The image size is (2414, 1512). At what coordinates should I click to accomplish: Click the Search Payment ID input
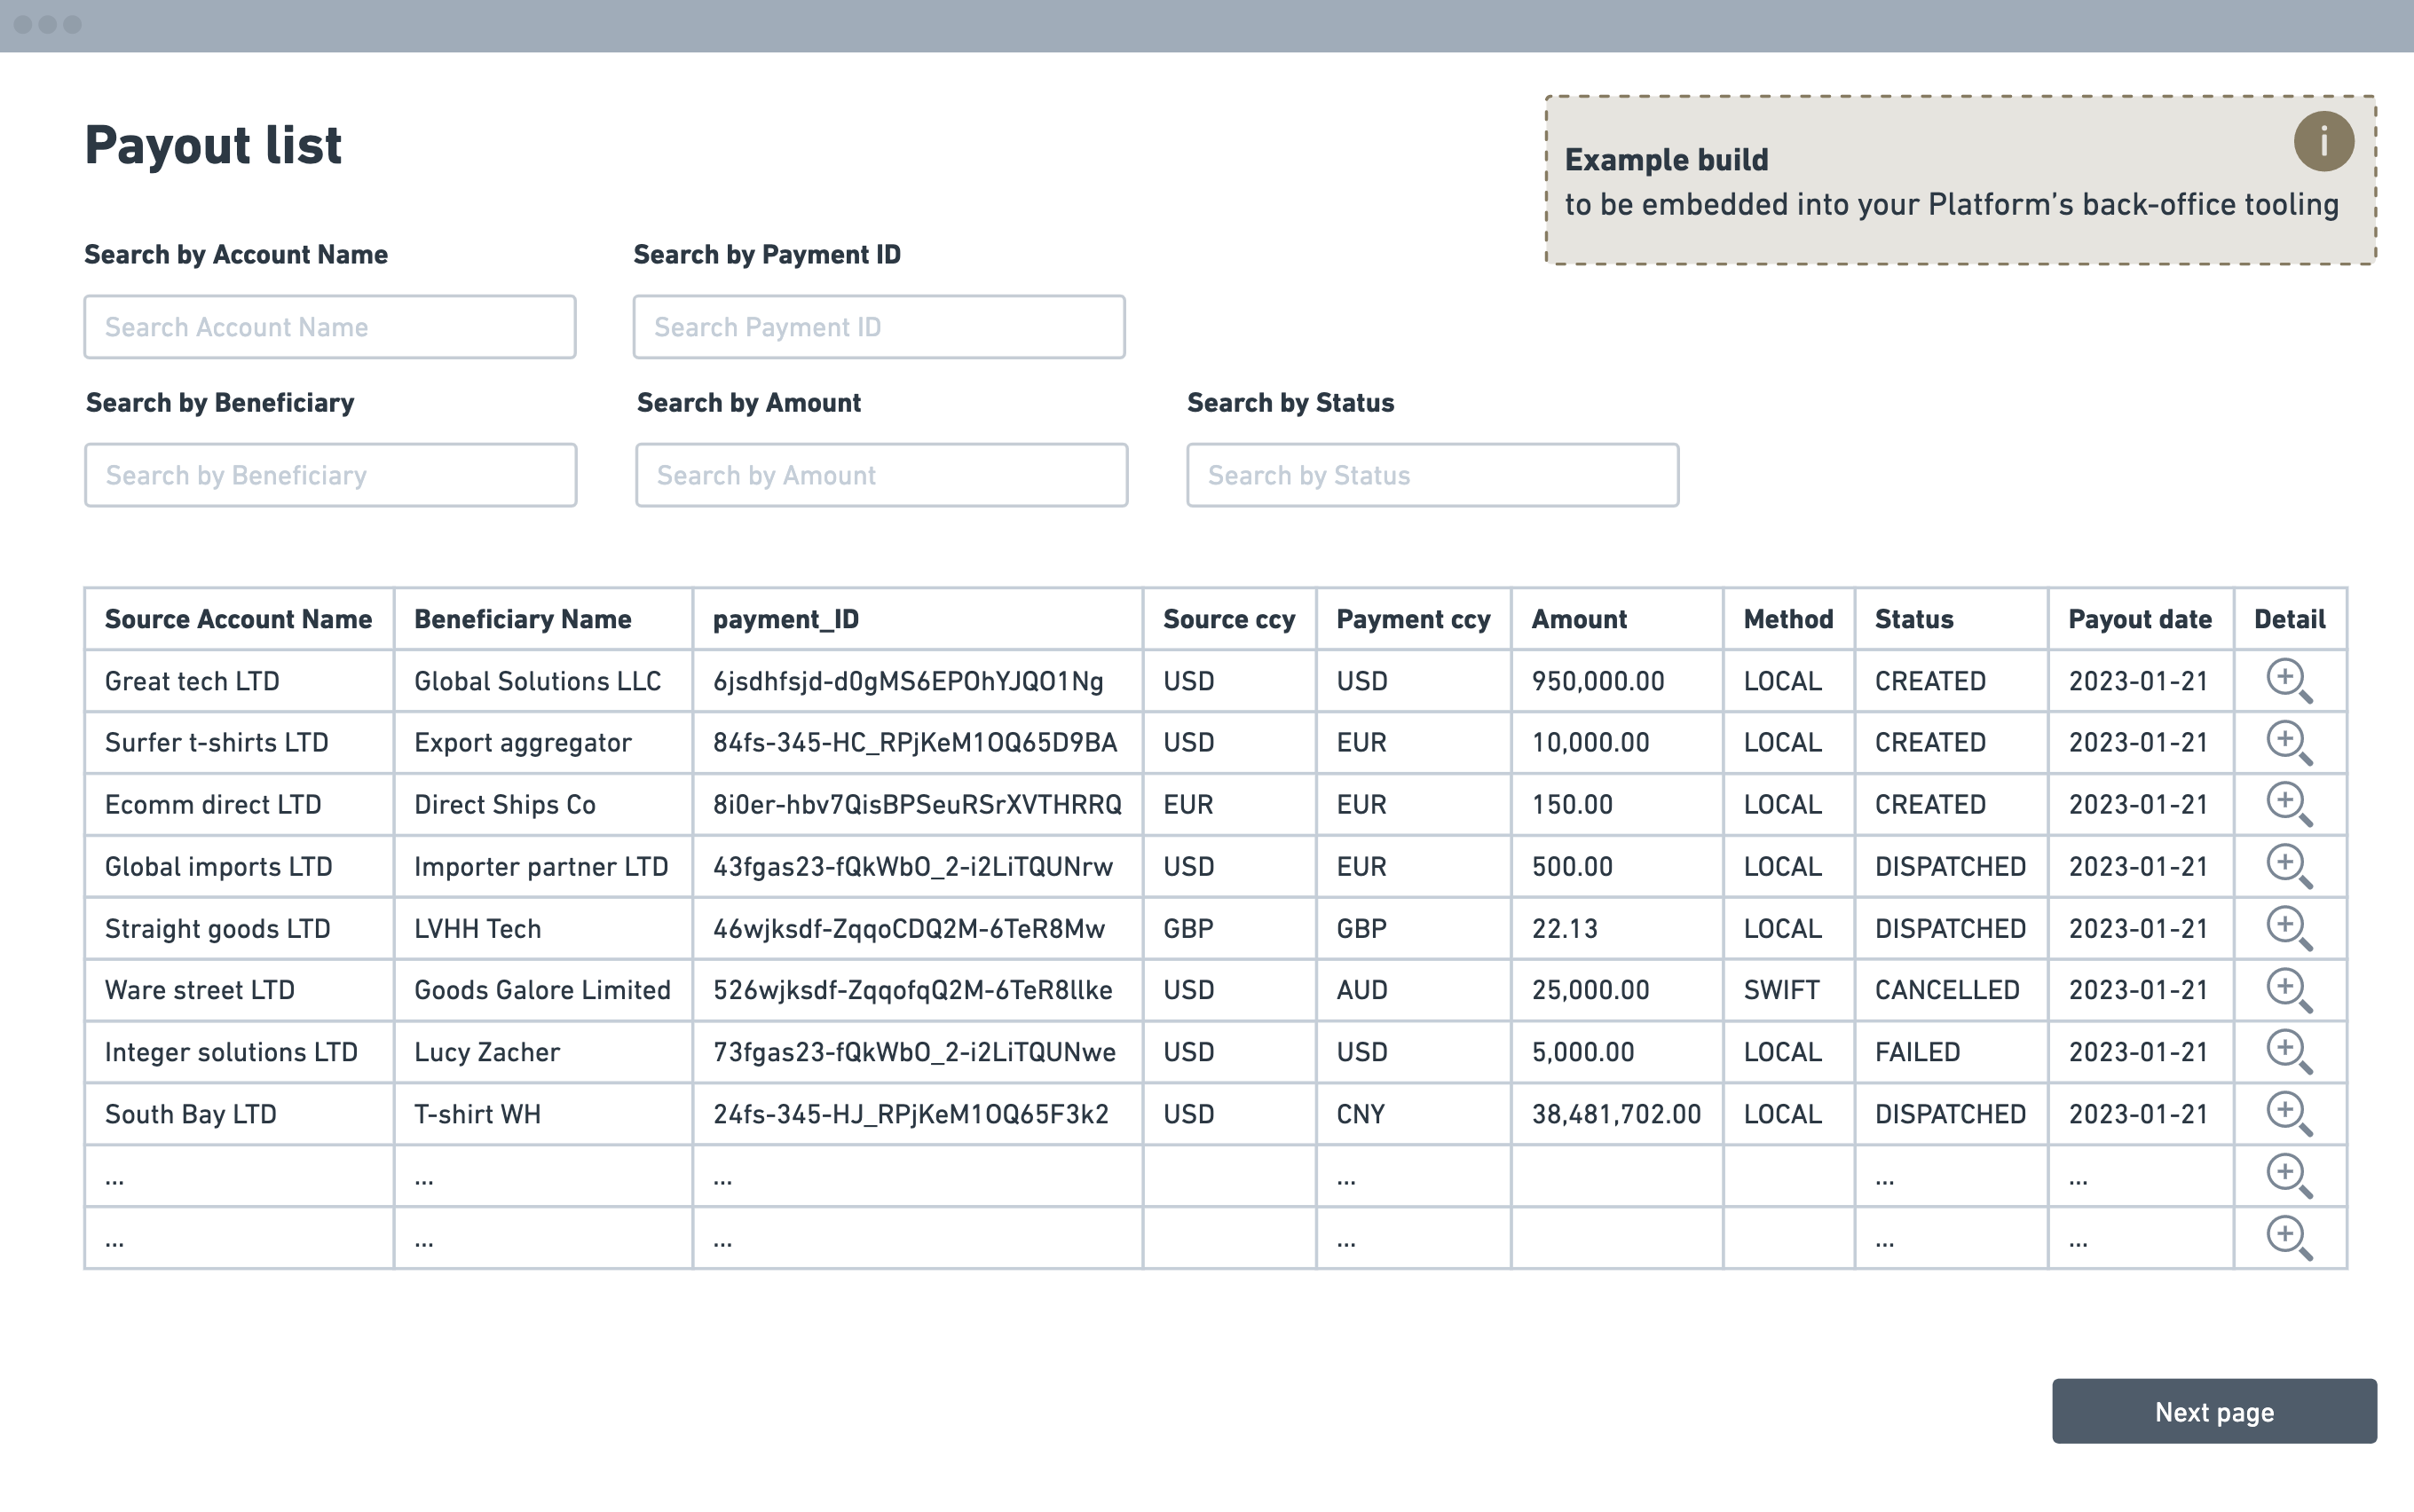tap(879, 327)
